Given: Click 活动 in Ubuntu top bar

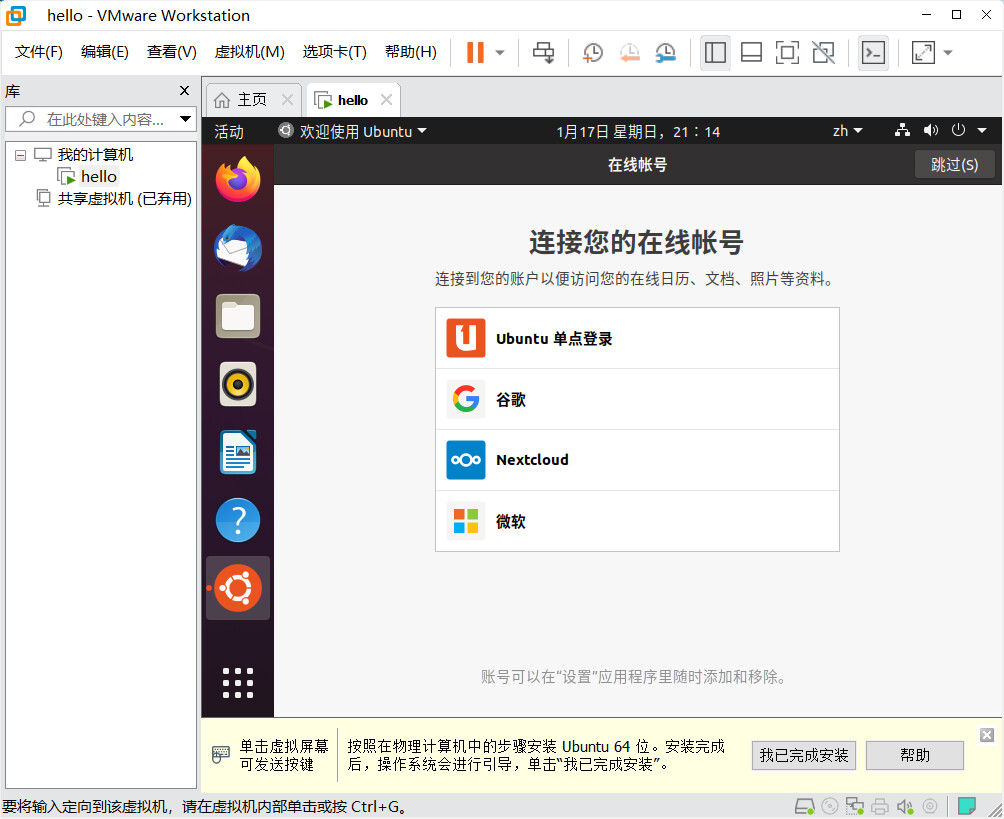Looking at the screenshot, I should click(229, 132).
